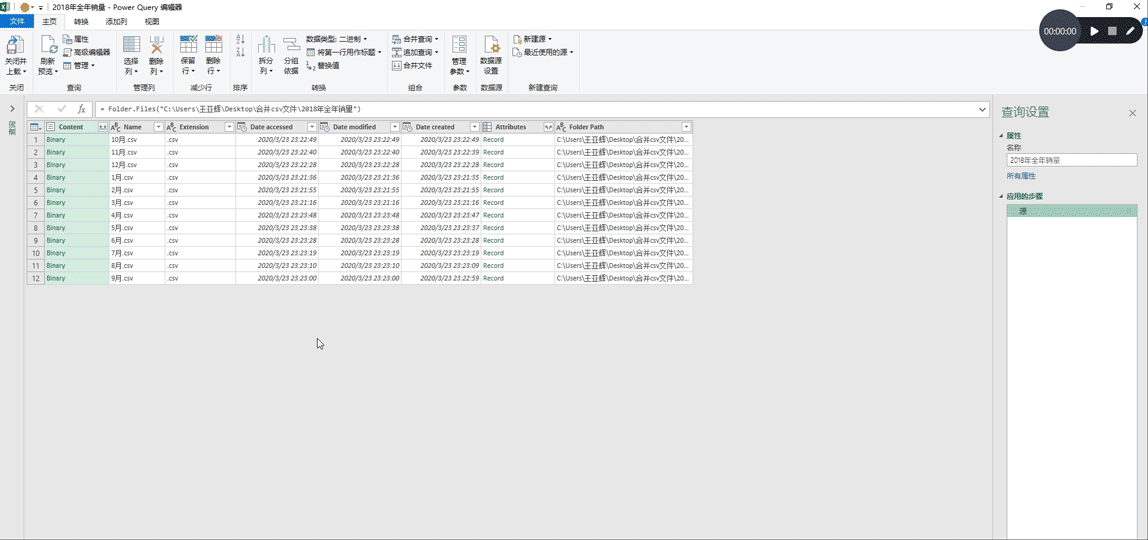The image size is (1148, 540).
Task: Click the recorder play button
Action: click(1095, 31)
